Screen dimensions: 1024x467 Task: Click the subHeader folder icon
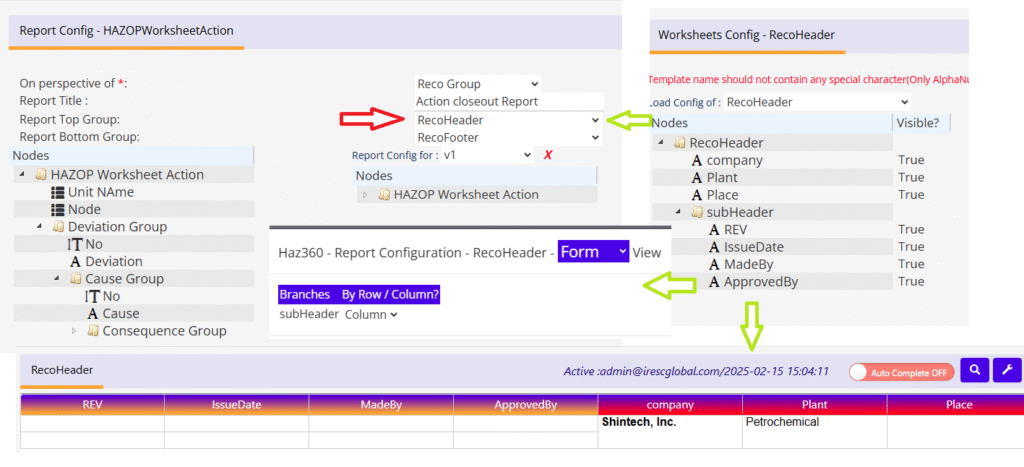click(x=697, y=212)
